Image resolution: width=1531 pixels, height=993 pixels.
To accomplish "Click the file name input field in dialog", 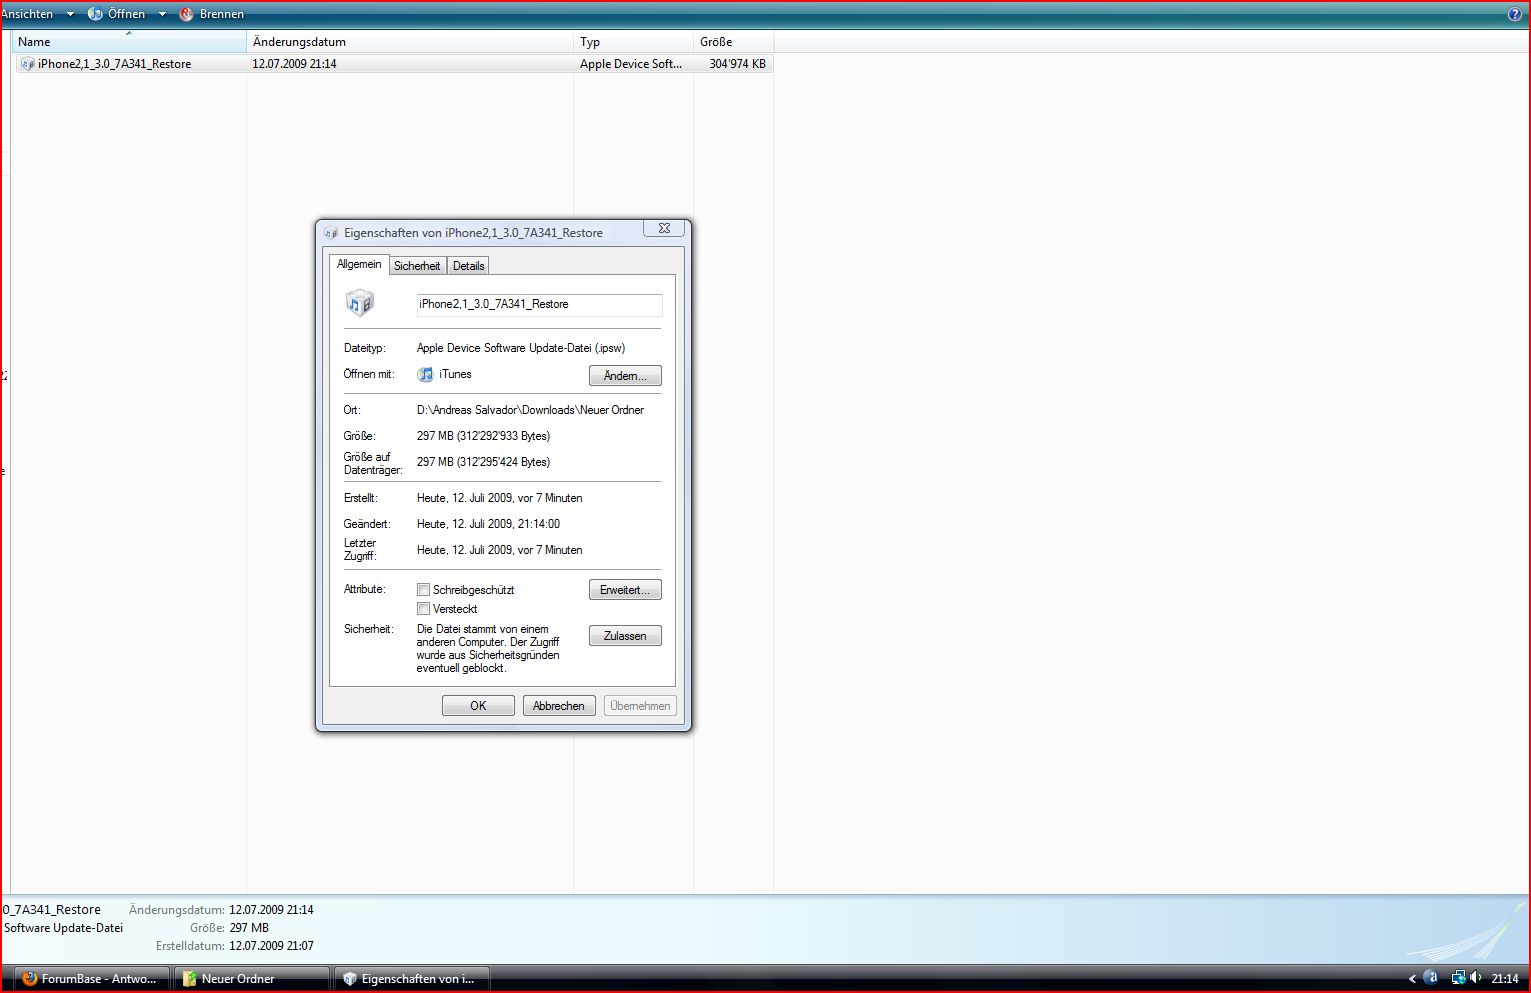I will coord(539,304).
